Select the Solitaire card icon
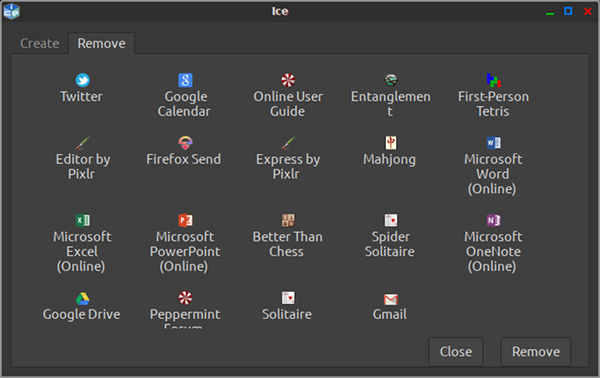The height and width of the screenshot is (378, 600). 288,298
